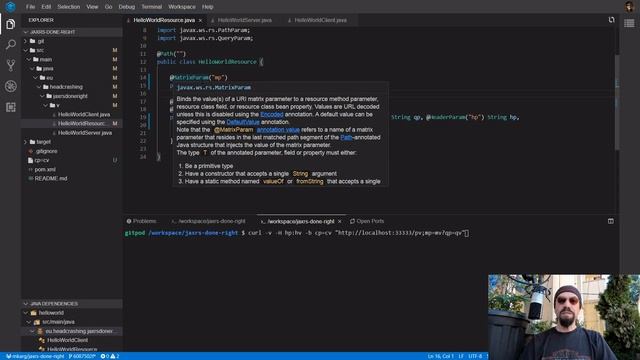Viewport: 640px width, 360px height.
Task: Open the File menu
Action: pos(30,7)
